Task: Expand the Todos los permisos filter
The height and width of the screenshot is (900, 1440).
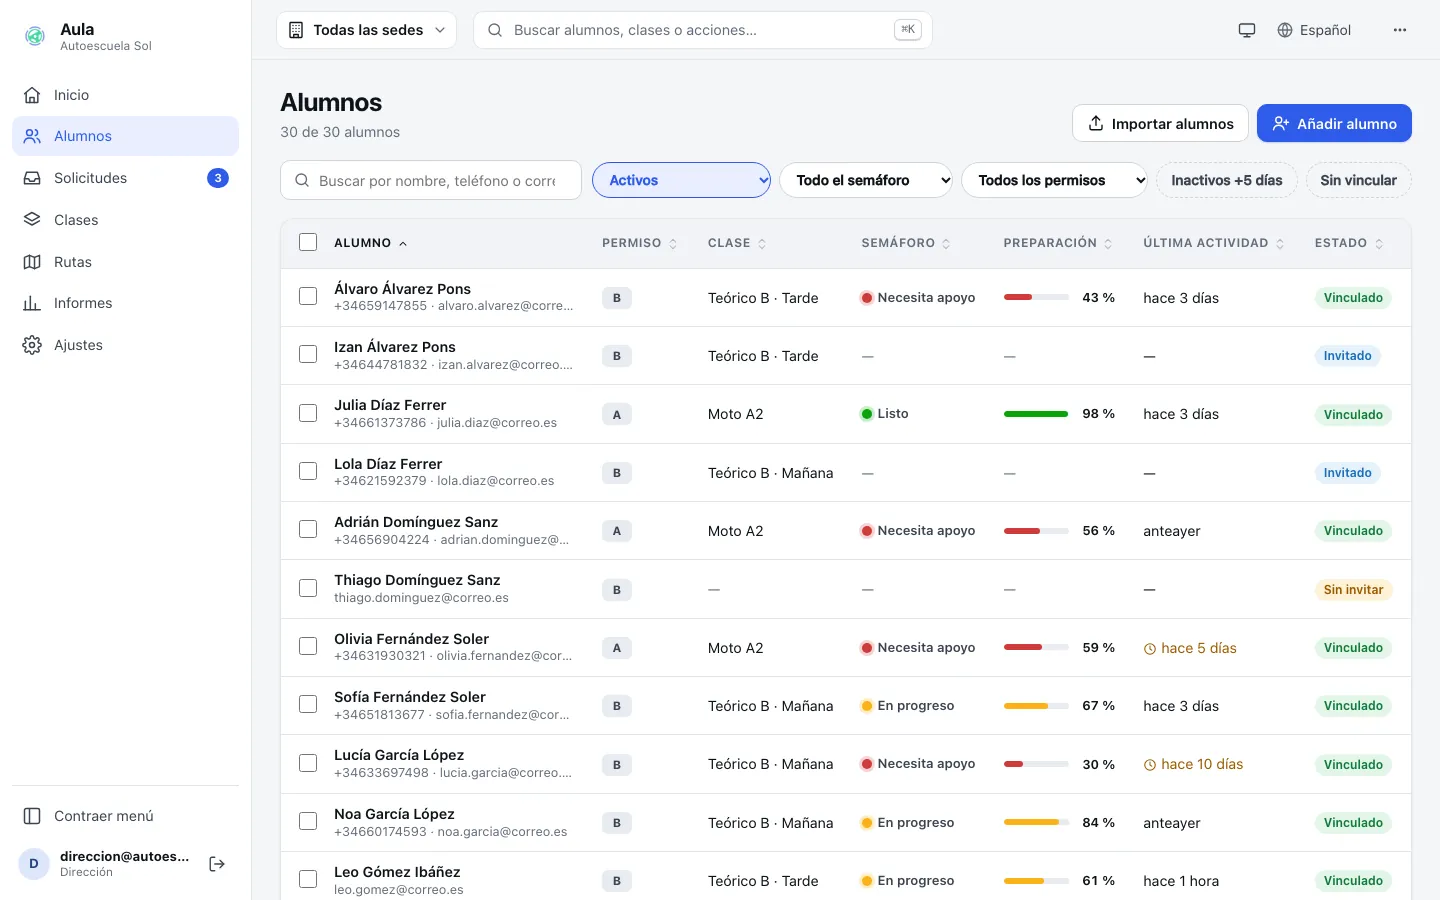Action: click(1054, 180)
